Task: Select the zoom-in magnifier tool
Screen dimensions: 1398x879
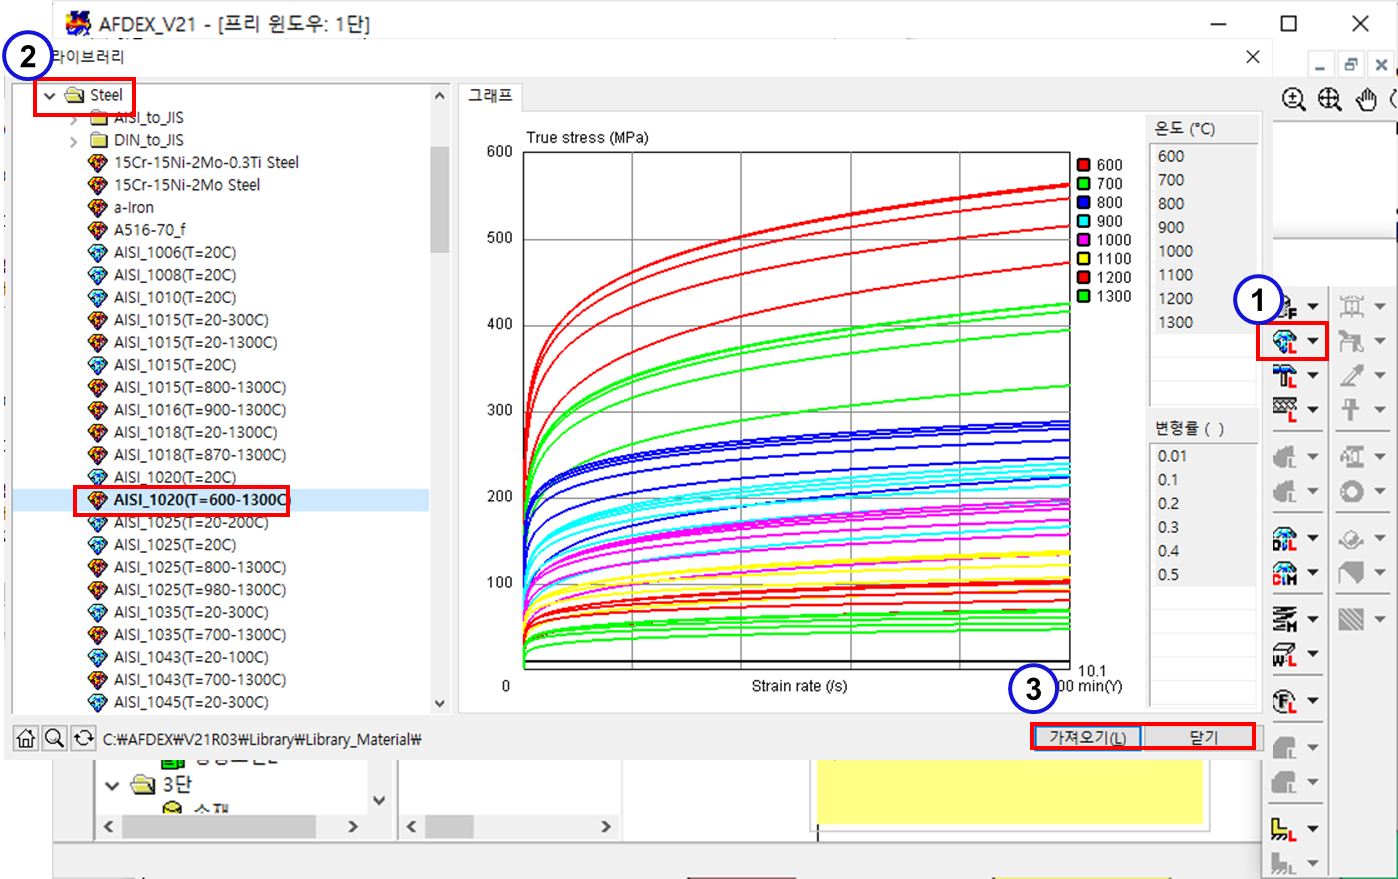Action: (1294, 99)
